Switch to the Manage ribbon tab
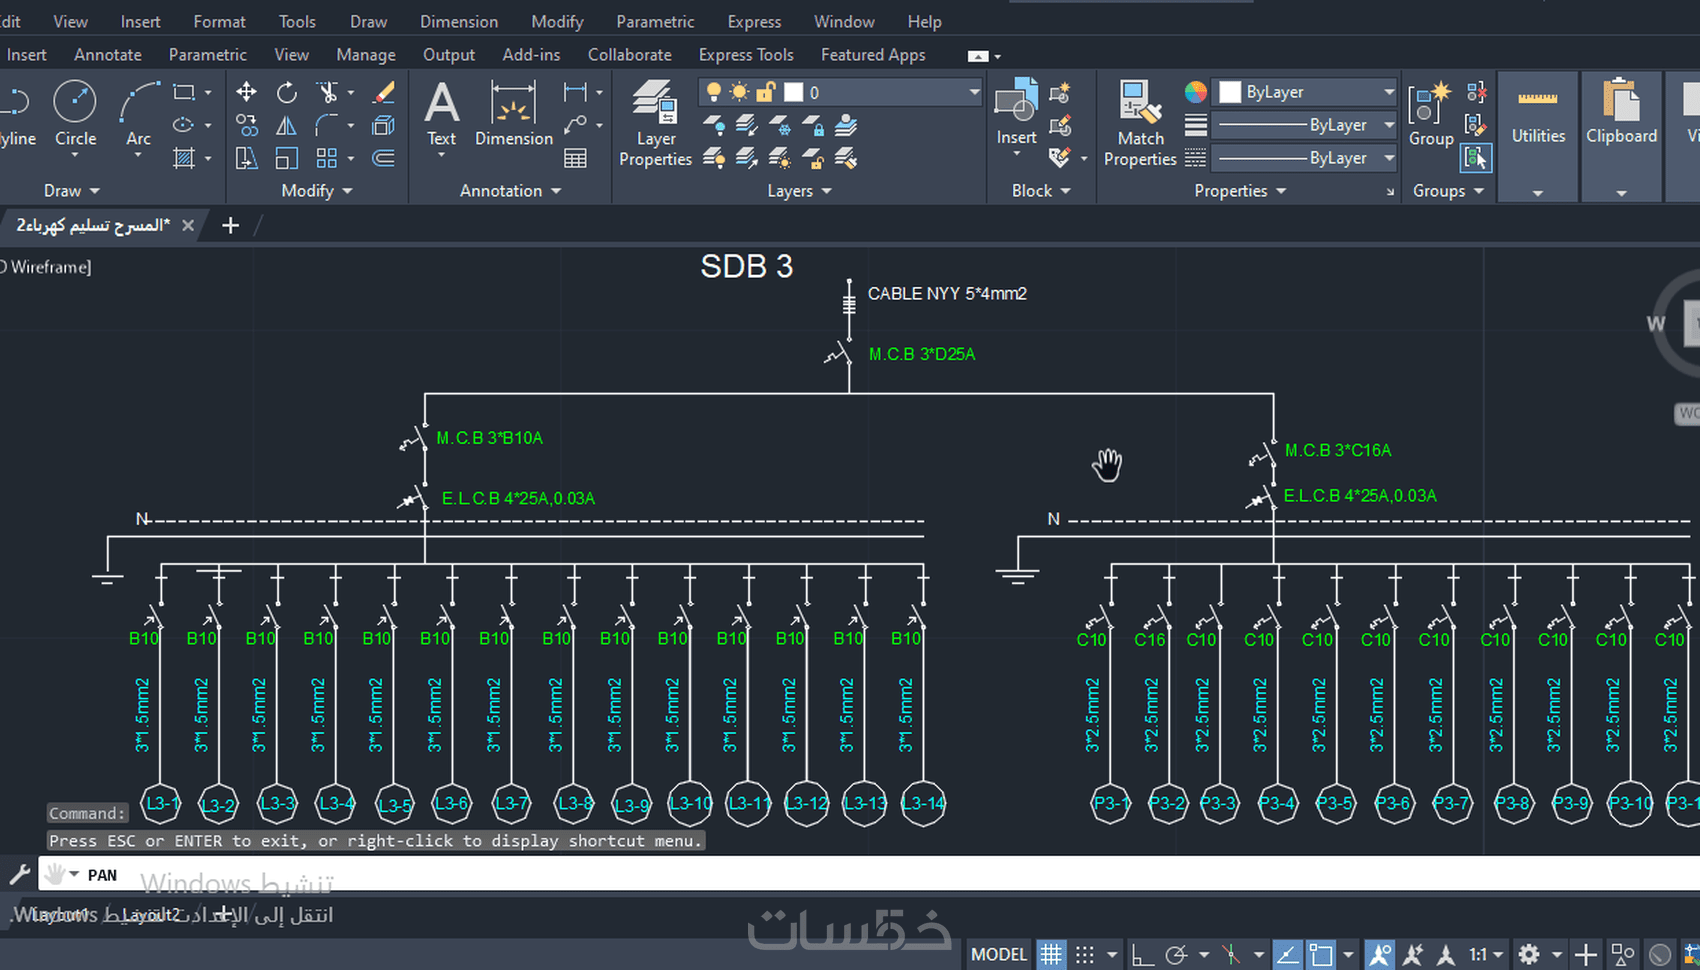The width and height of the screenshot is (1700, 970). (366, 55)
